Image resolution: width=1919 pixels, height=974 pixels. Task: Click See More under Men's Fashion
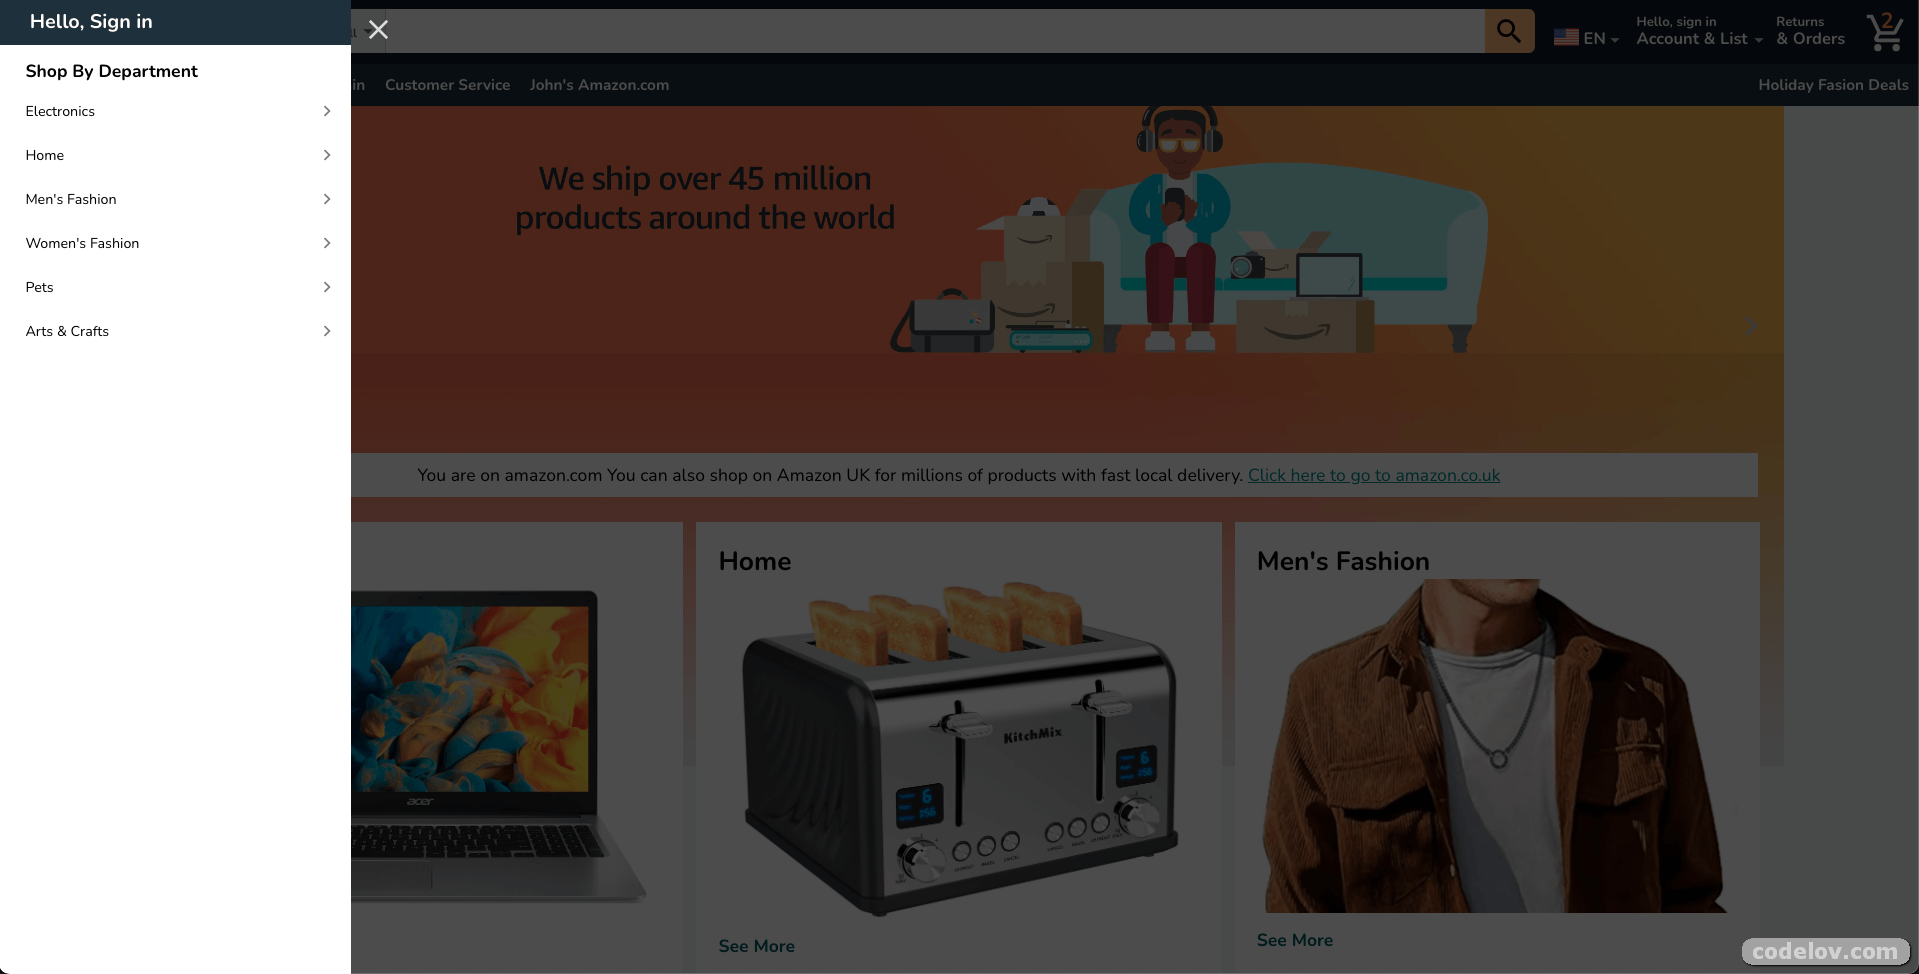pos(1294,940)
